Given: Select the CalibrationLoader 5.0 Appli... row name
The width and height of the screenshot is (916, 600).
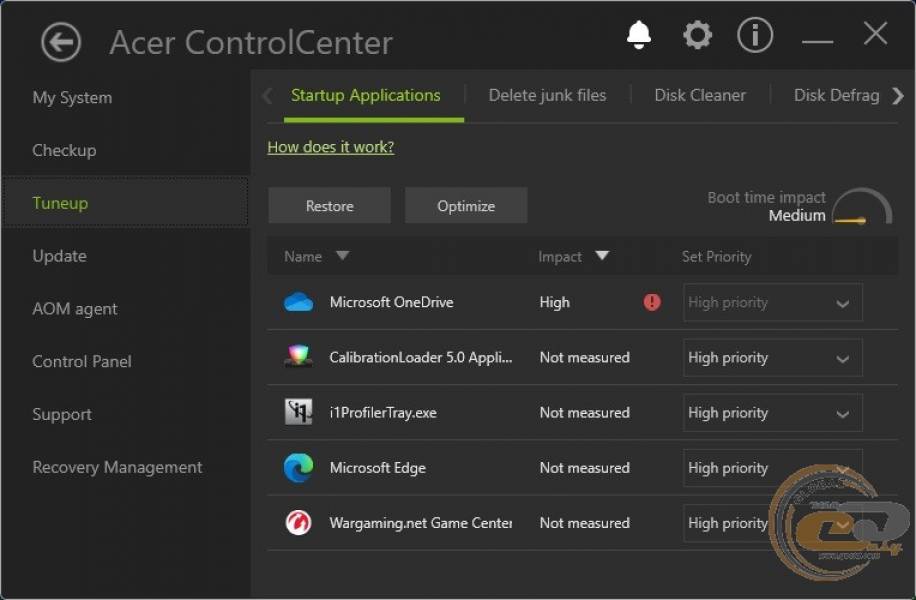Looking at the screenshot, I should point(421,357).
